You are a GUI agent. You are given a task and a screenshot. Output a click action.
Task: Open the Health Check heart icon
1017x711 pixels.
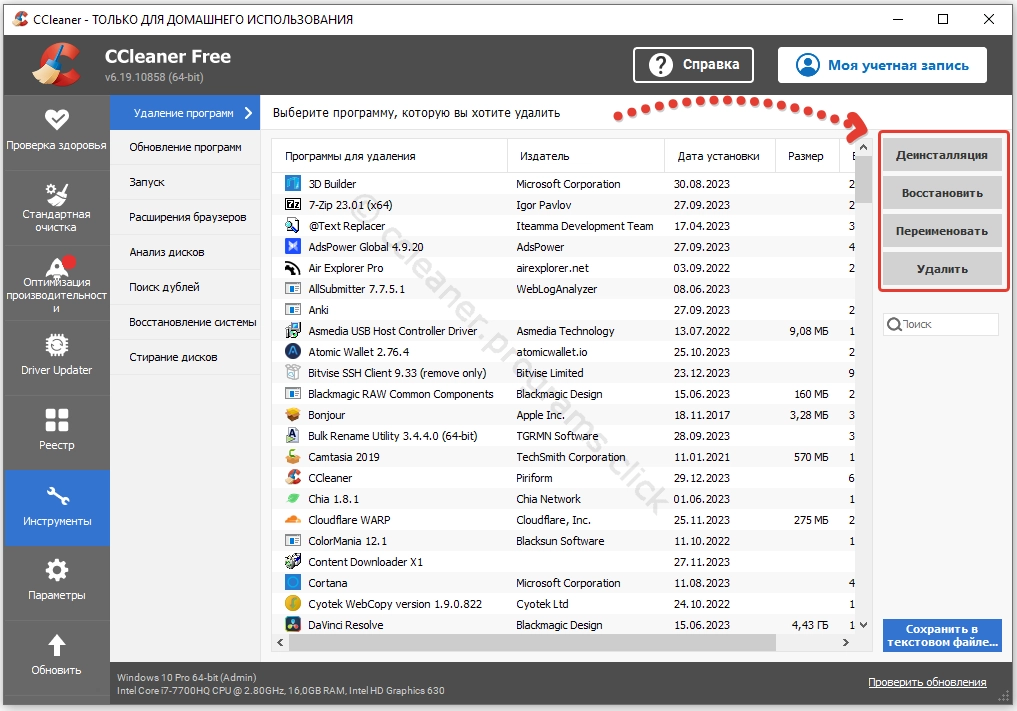[56, 118]
